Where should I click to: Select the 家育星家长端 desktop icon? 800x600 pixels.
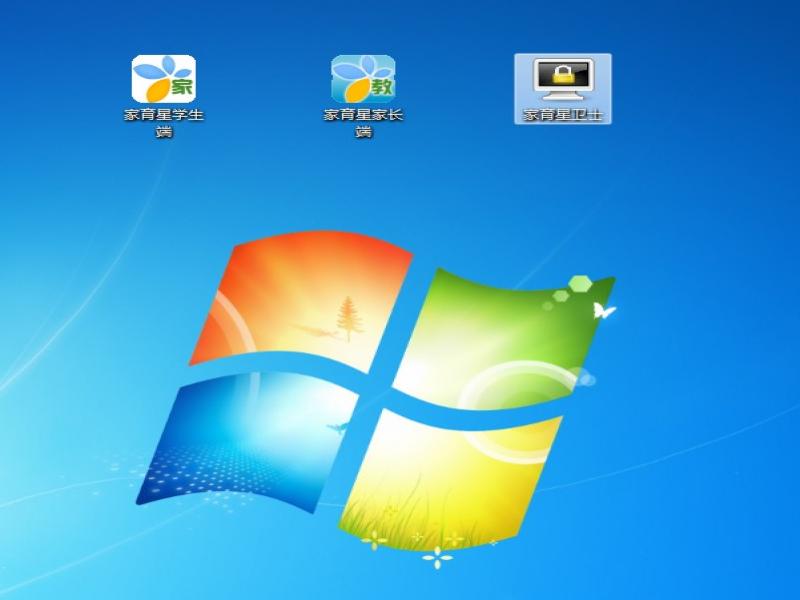click(363, 78)
